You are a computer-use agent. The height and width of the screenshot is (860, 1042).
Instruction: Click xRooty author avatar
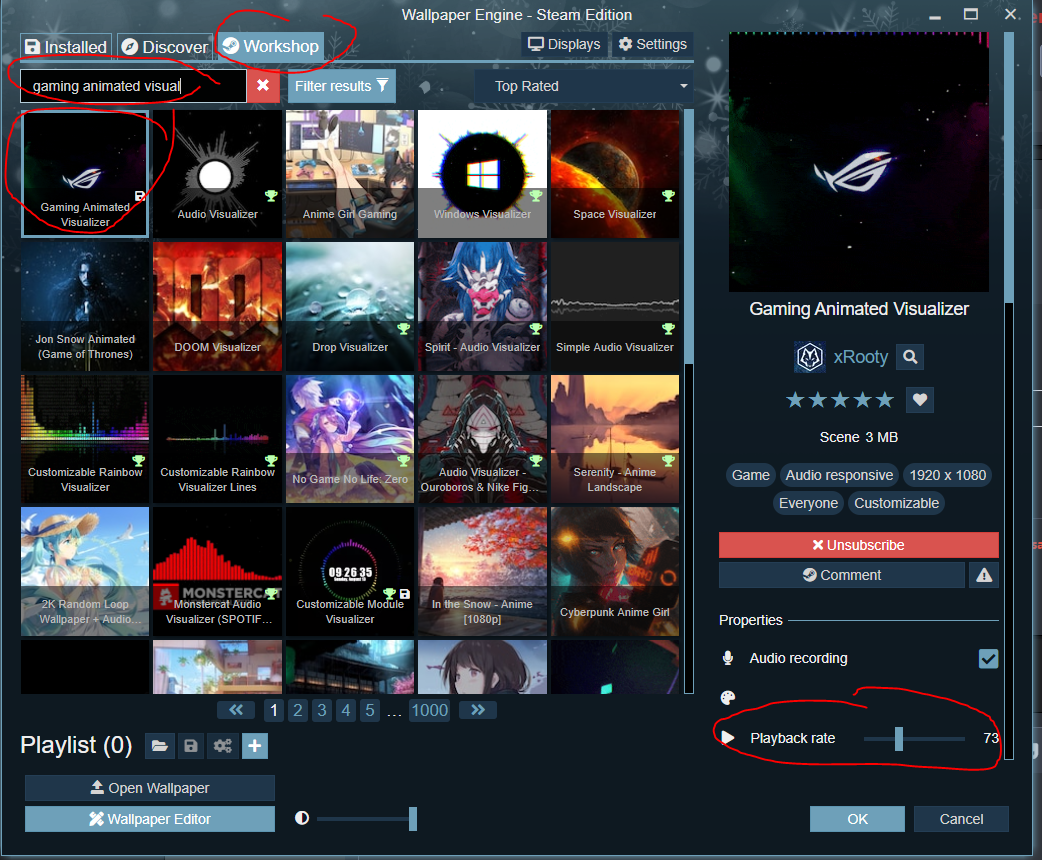(x=810, y=357)
